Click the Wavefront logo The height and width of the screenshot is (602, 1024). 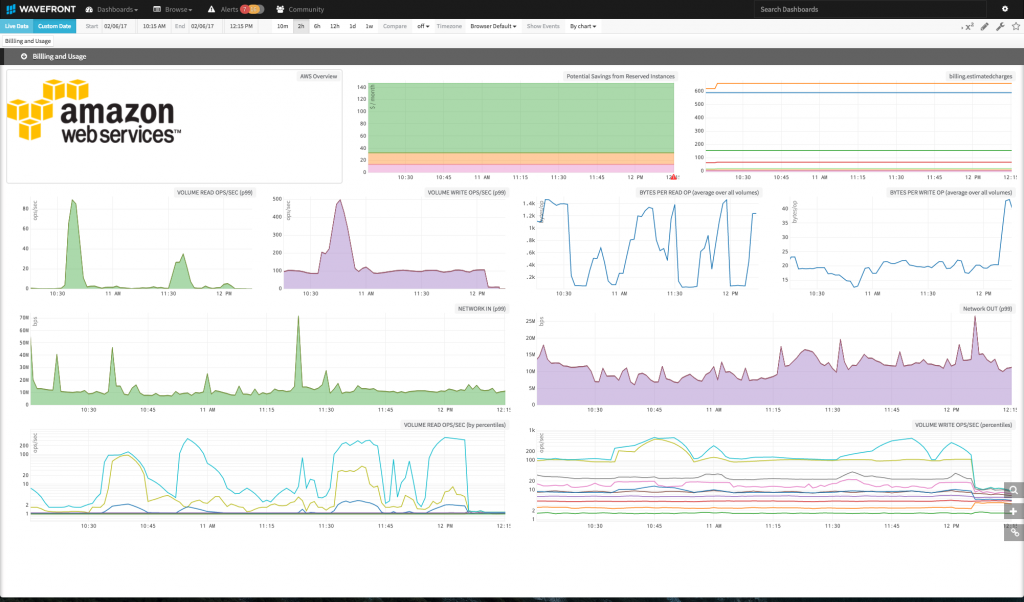(x=40, y=9)
